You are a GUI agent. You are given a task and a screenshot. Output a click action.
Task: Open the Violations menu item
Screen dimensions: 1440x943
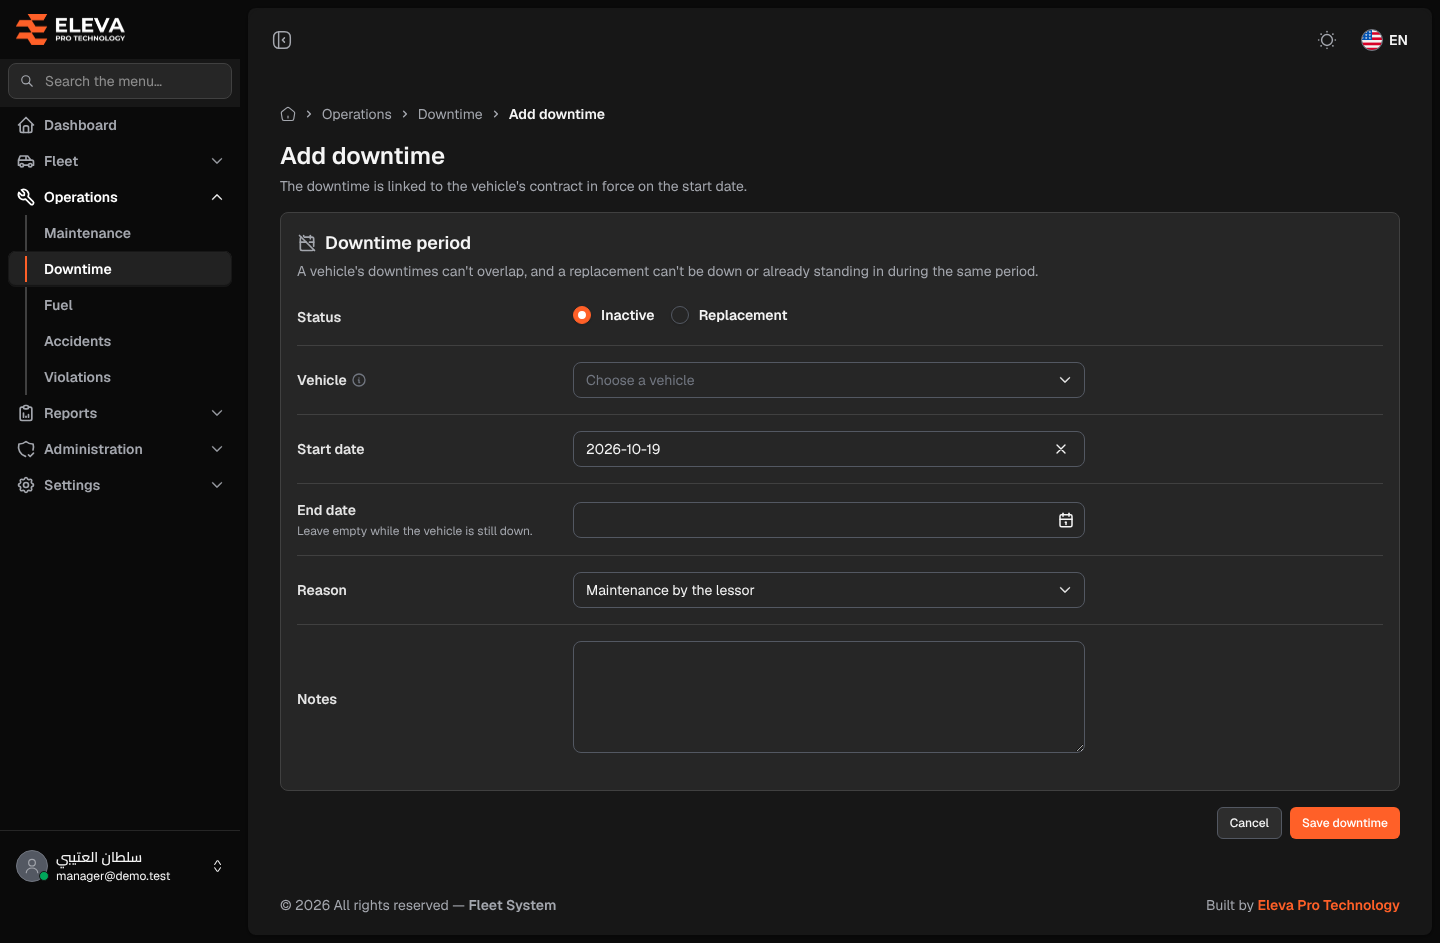pos(120,377)
